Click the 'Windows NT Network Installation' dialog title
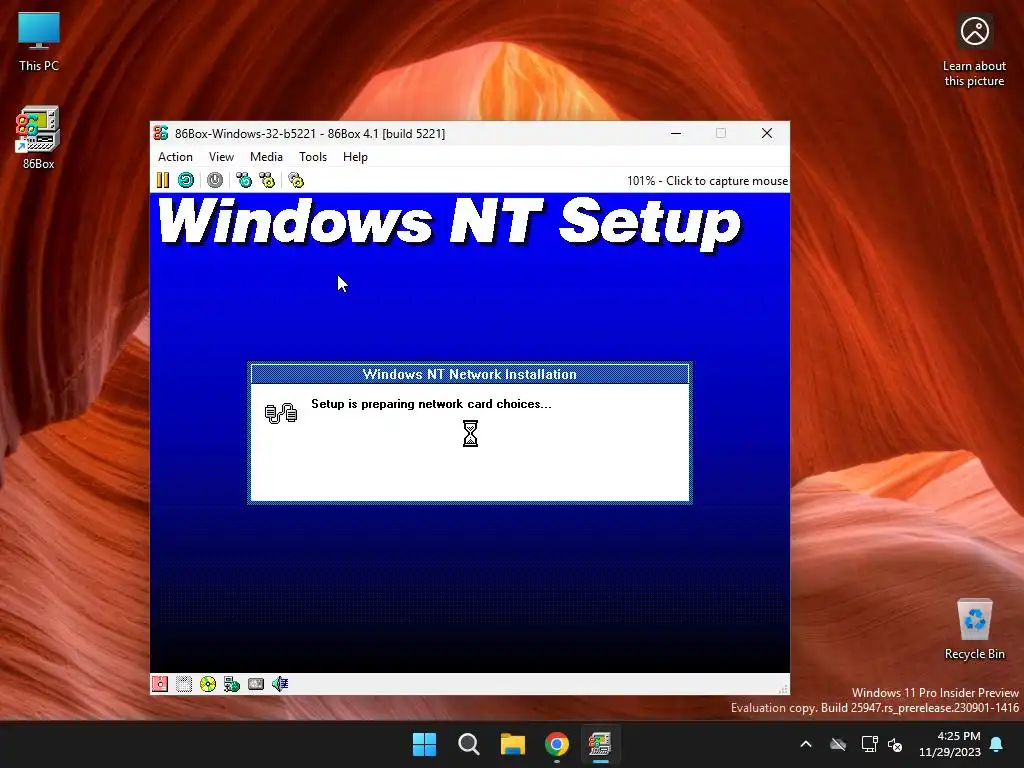The width and height of the screenshot is (1024, 768). (x=470, y=374)
